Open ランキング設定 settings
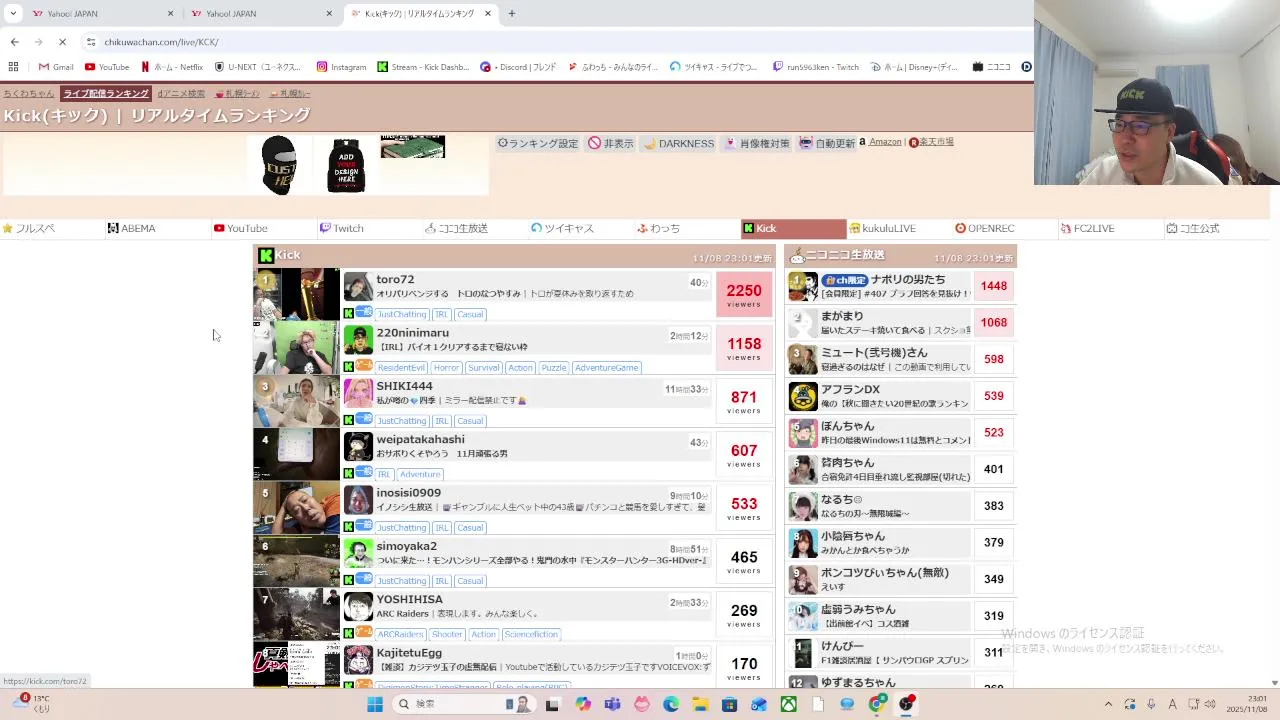Screen dimensions: 1280x720 point(538,143)
